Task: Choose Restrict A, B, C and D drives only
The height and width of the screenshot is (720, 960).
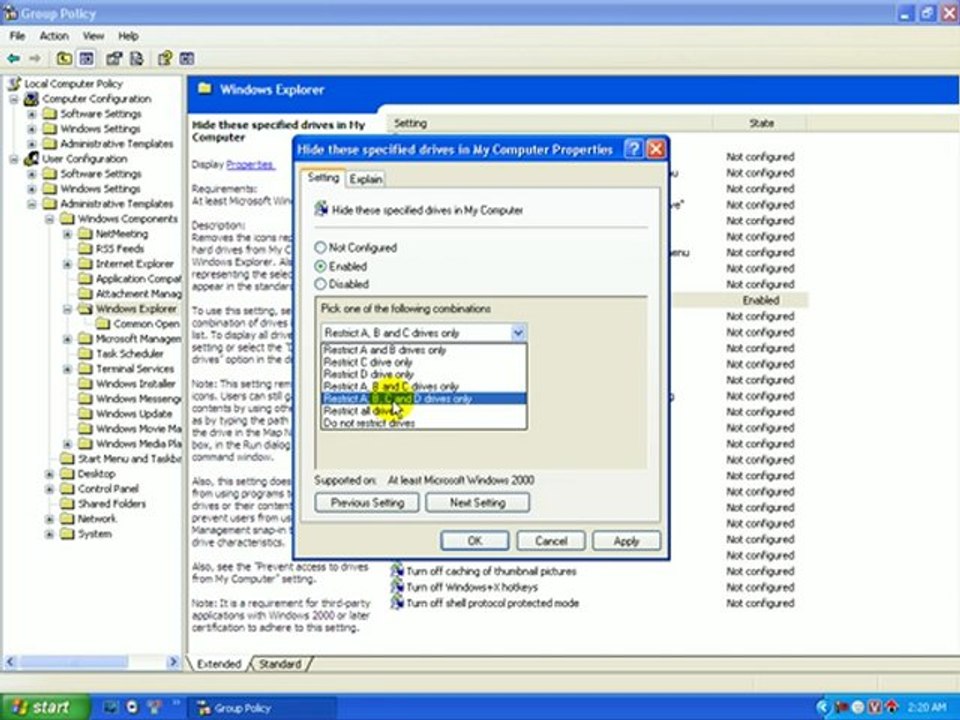Action: (423, 399)
